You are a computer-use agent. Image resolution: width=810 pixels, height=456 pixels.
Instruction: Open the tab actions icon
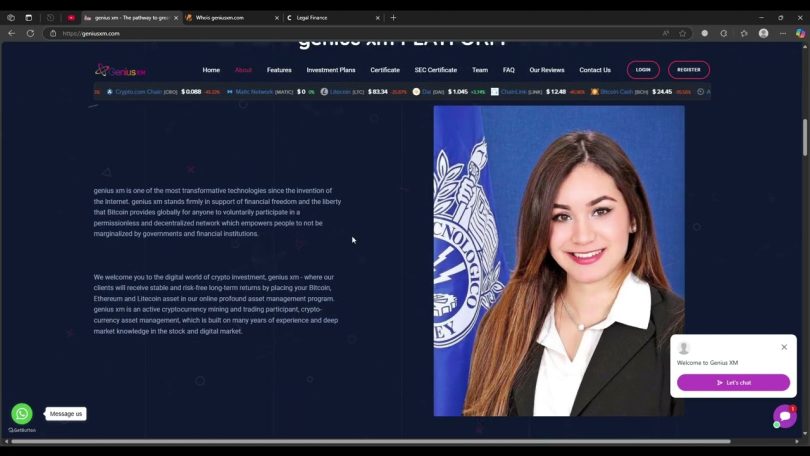tap(28, 18)
